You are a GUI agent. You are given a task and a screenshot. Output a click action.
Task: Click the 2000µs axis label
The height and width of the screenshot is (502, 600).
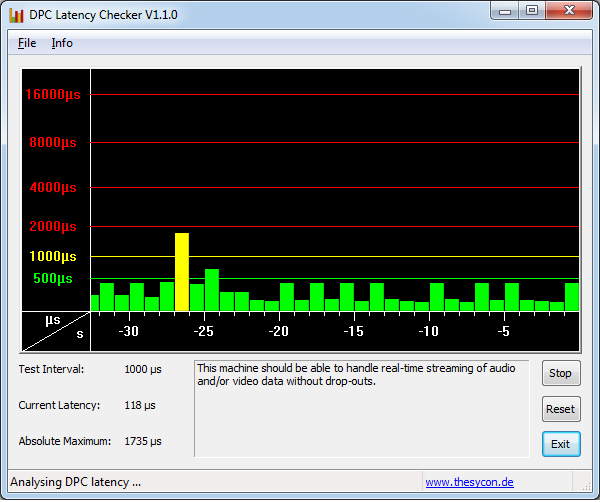tap(53, 226)
